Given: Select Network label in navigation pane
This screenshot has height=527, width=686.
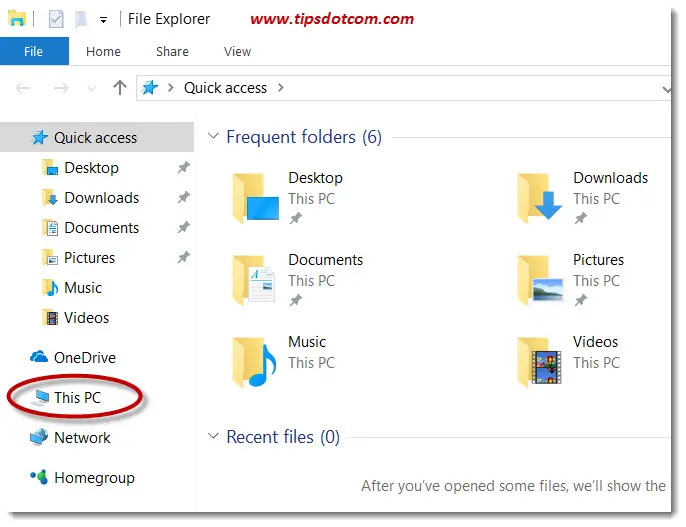Looking at the screenshot, I should pos(82,438).
